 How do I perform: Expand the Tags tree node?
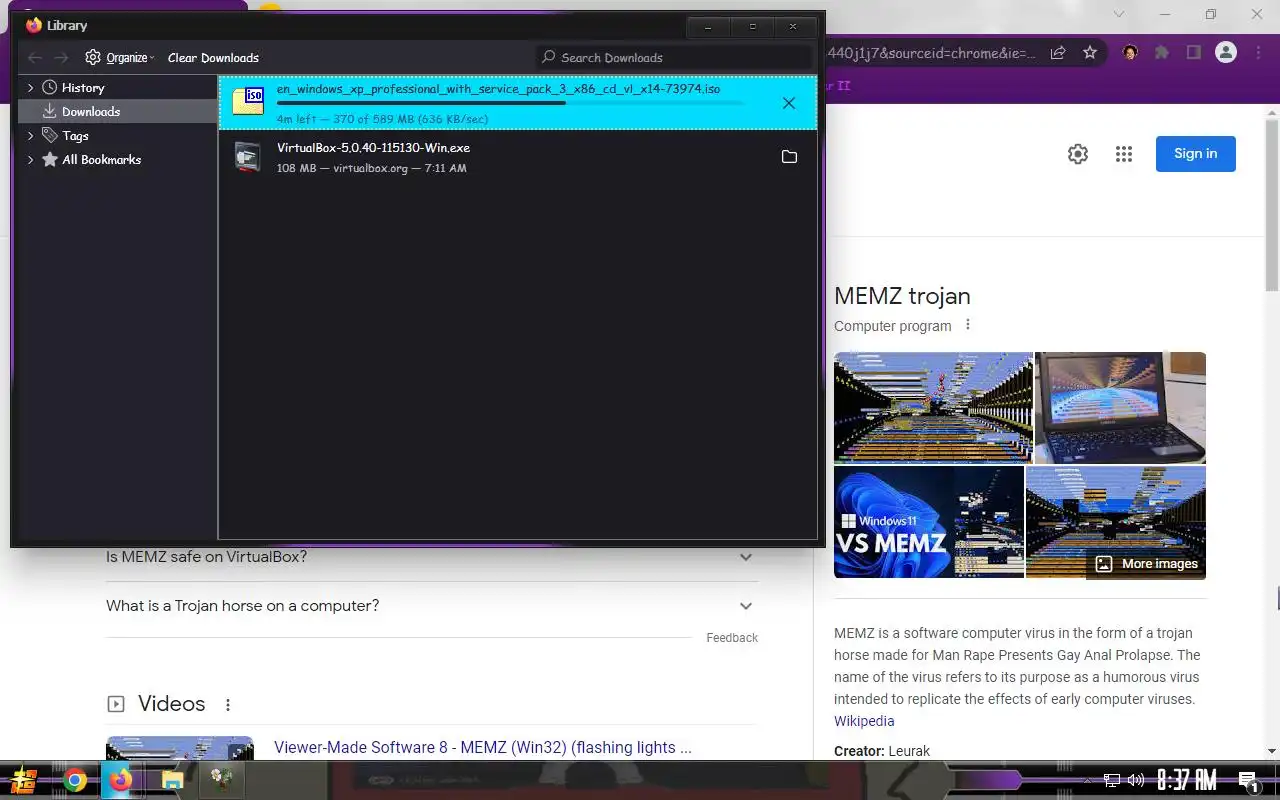click(31, 136)
